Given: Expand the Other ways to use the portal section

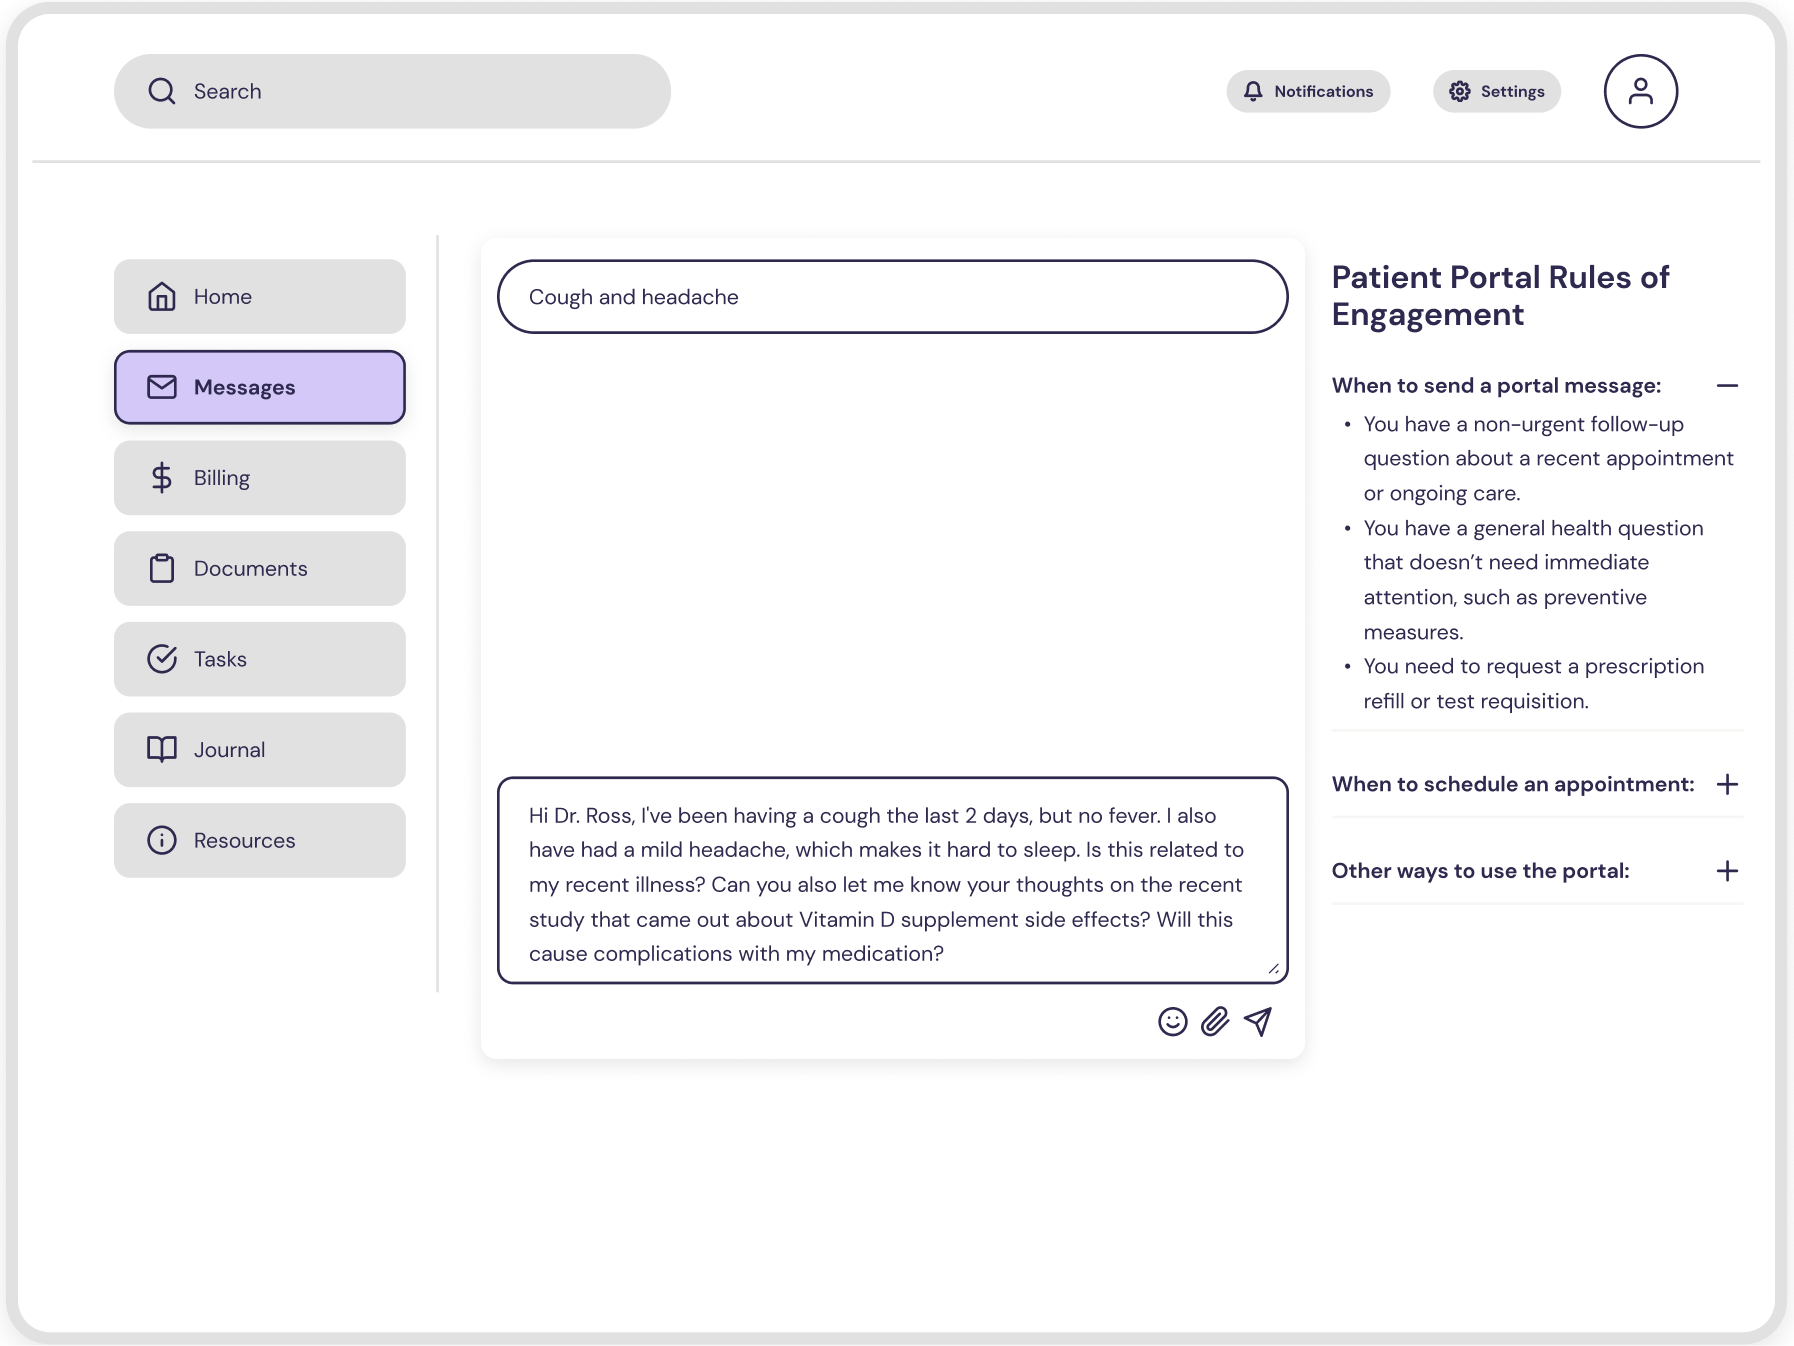Looking at the screenshot, I should 1729,871.
